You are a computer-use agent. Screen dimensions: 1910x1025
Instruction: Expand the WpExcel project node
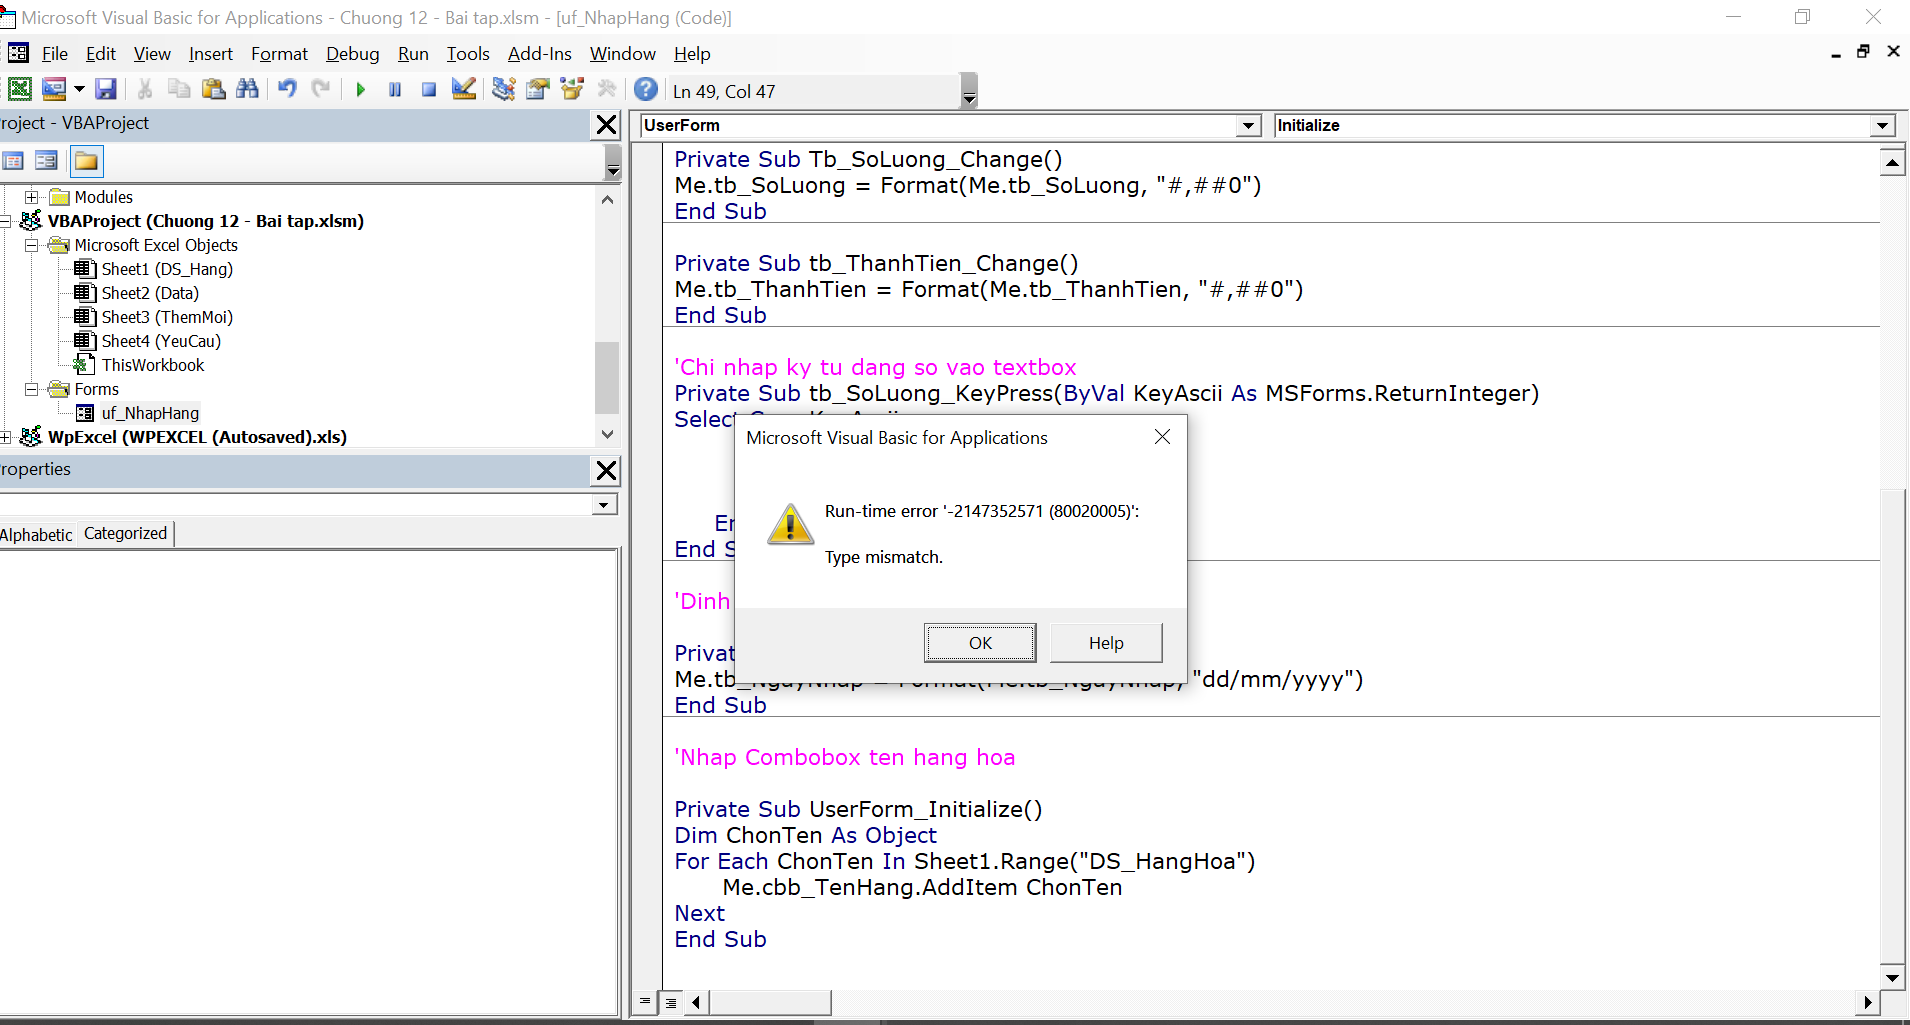(5, 437)
